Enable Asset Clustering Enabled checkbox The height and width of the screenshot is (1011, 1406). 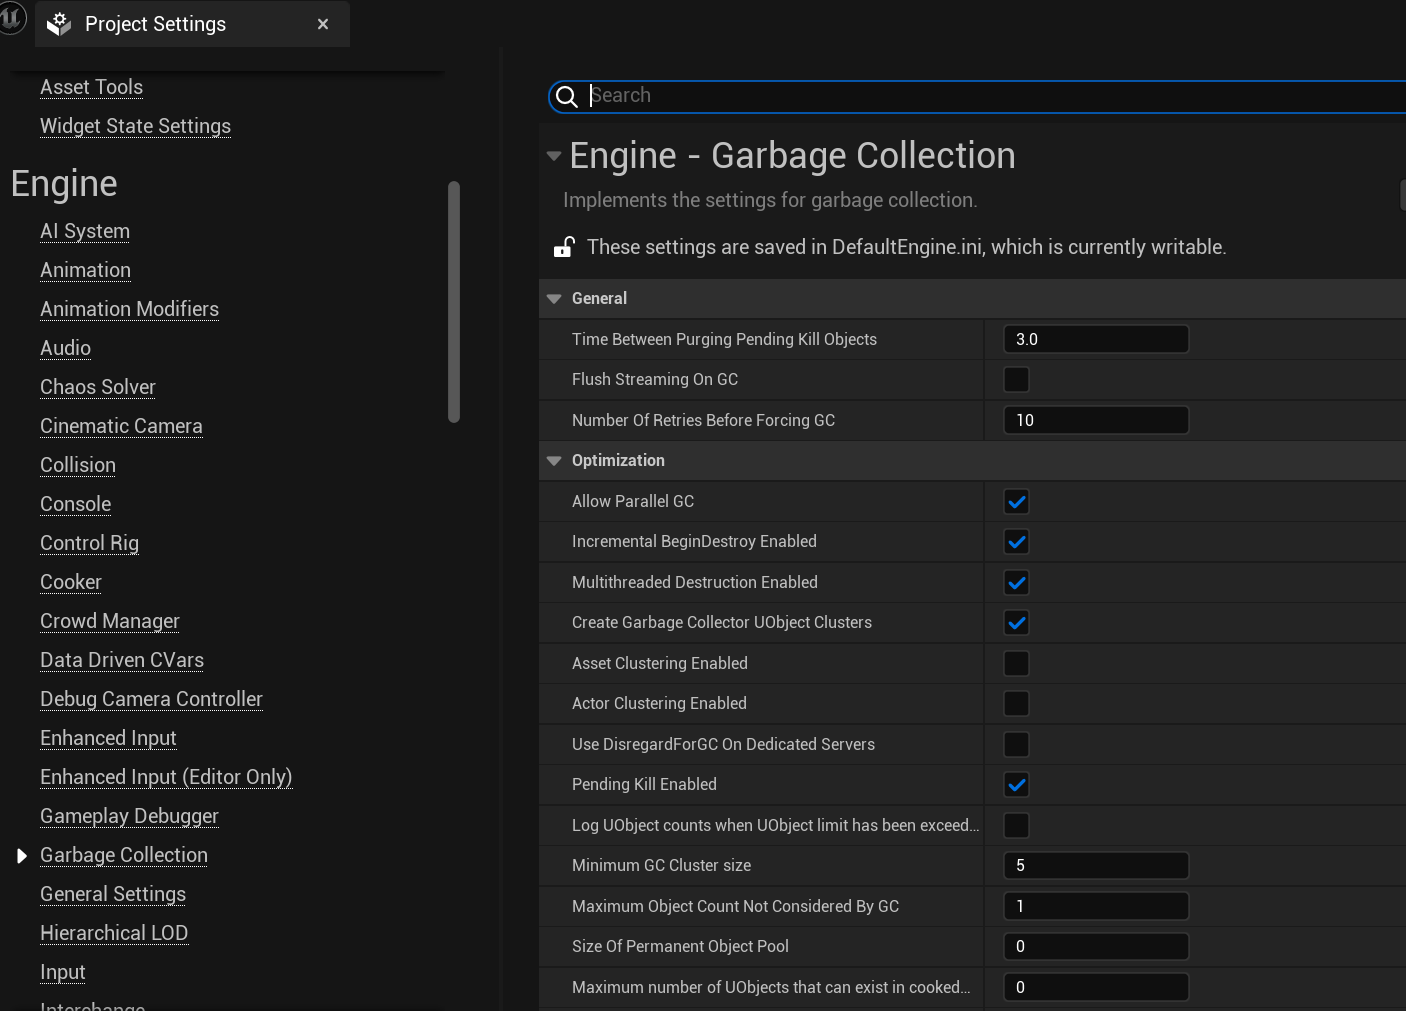[1016, 664]
